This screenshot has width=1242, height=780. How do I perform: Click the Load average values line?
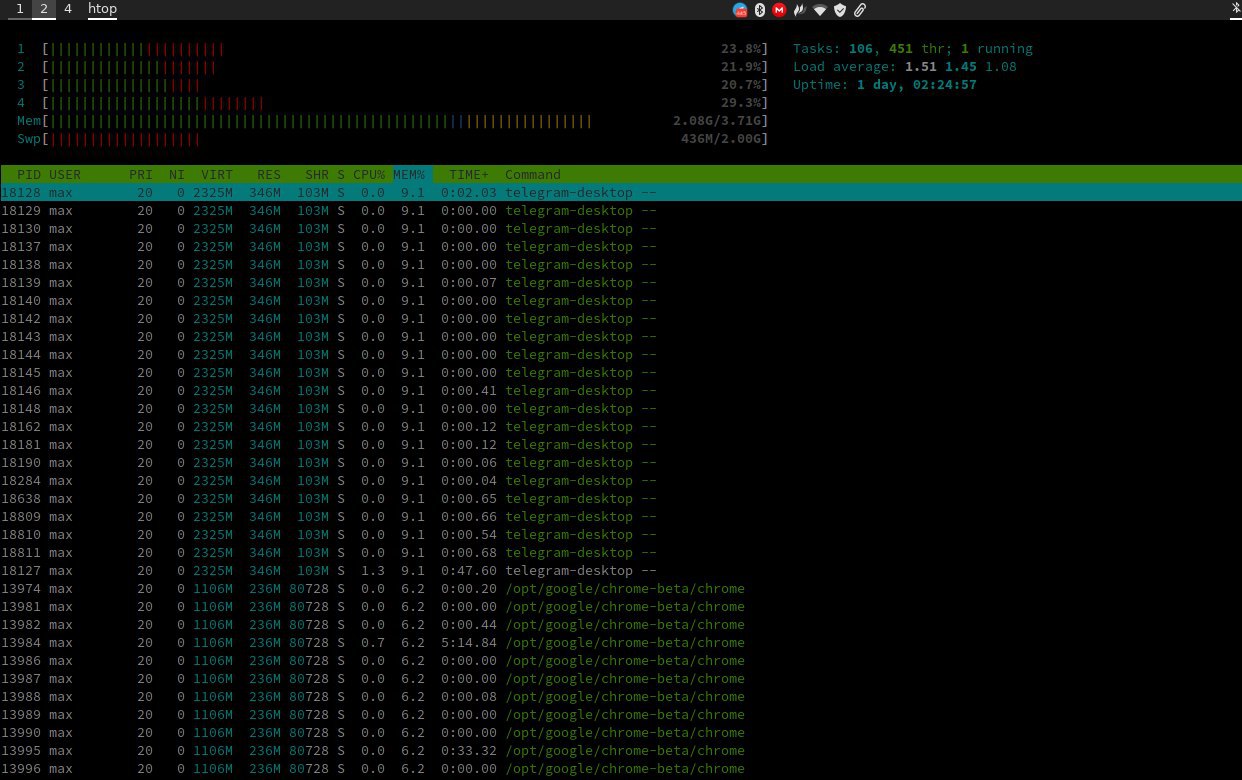(x=905, y=66)
